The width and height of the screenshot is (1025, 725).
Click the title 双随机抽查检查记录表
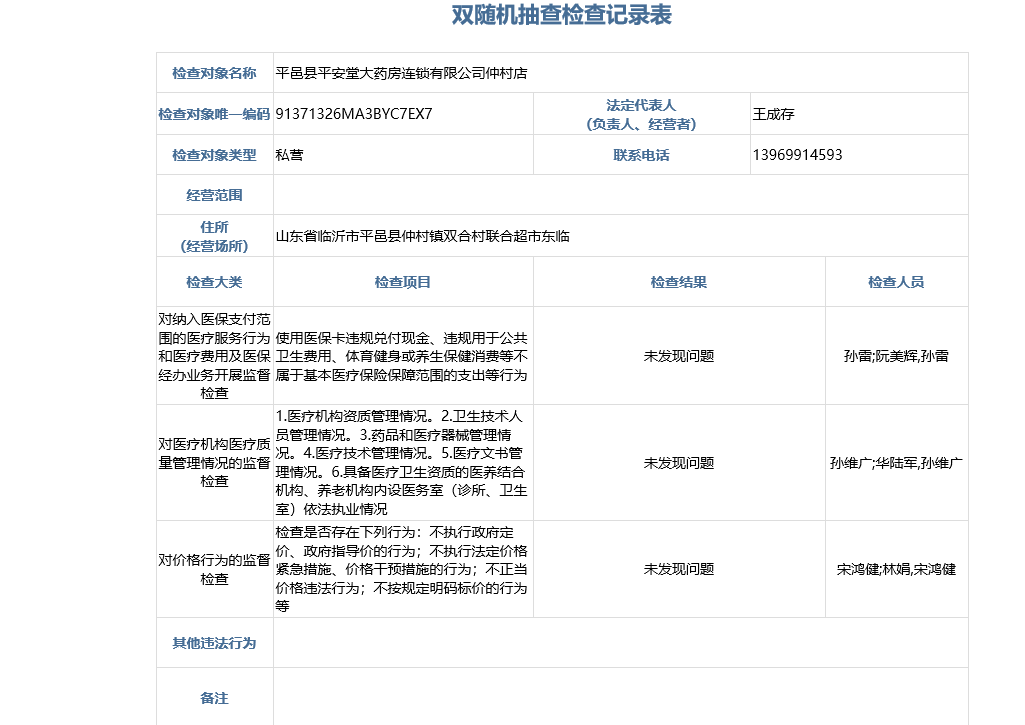(562, 15)
